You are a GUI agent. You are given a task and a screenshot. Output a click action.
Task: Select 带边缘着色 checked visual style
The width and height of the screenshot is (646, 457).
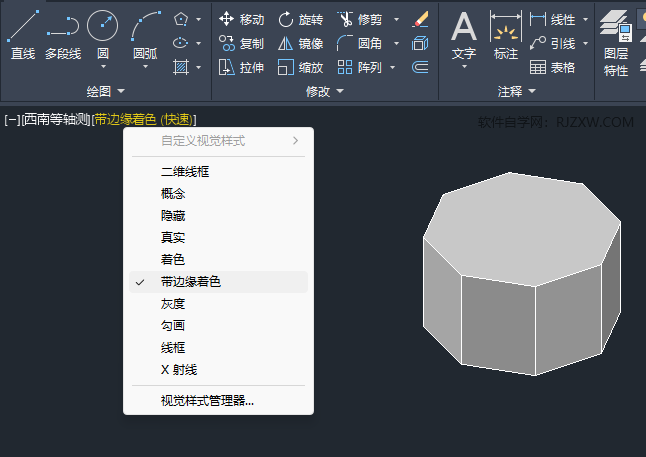pos(190,282)
